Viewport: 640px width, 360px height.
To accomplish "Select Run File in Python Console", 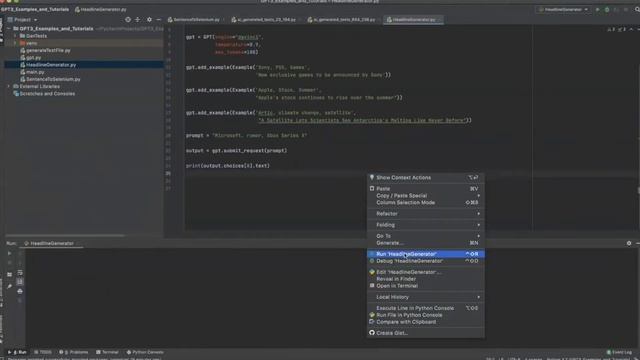I will point(426,315).
